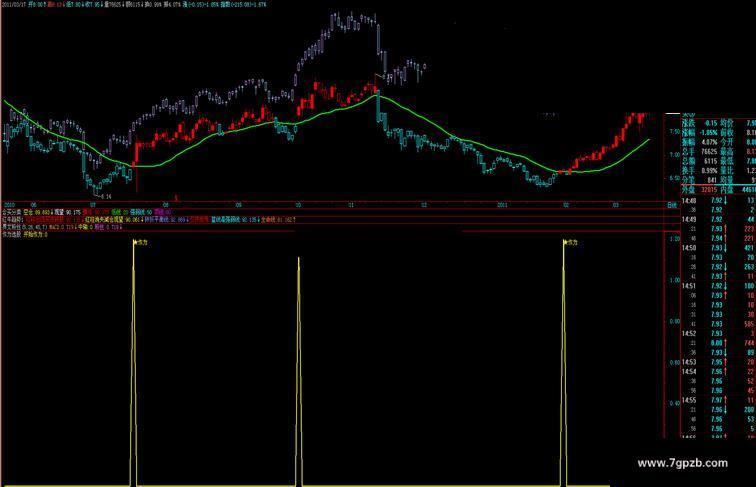Click the 振幅 4.07% quote field
This screenshot has height=487, width=756.
pyautogui.click(x=700, y=142)
